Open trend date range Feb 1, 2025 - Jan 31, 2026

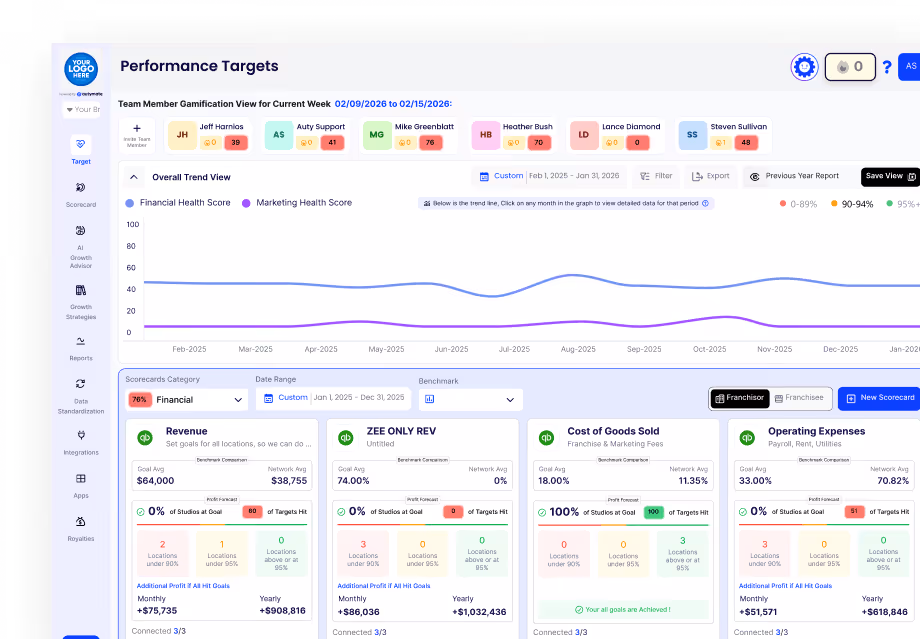tap(574, 176)
